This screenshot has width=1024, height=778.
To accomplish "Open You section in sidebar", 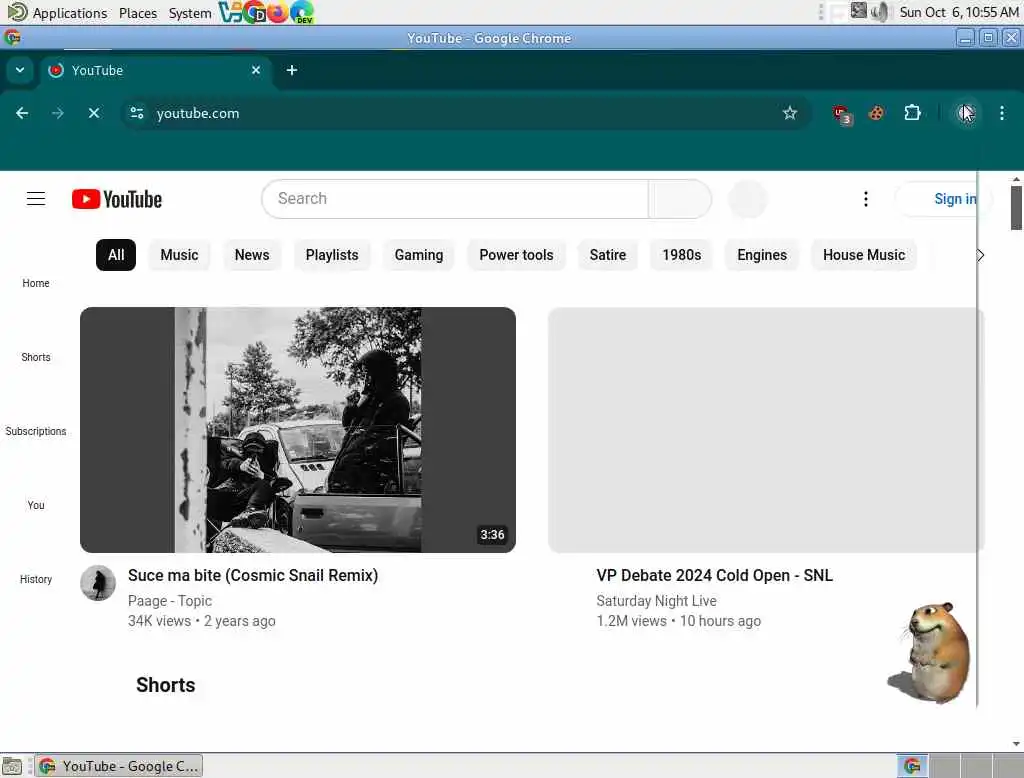I will point(36,505).
